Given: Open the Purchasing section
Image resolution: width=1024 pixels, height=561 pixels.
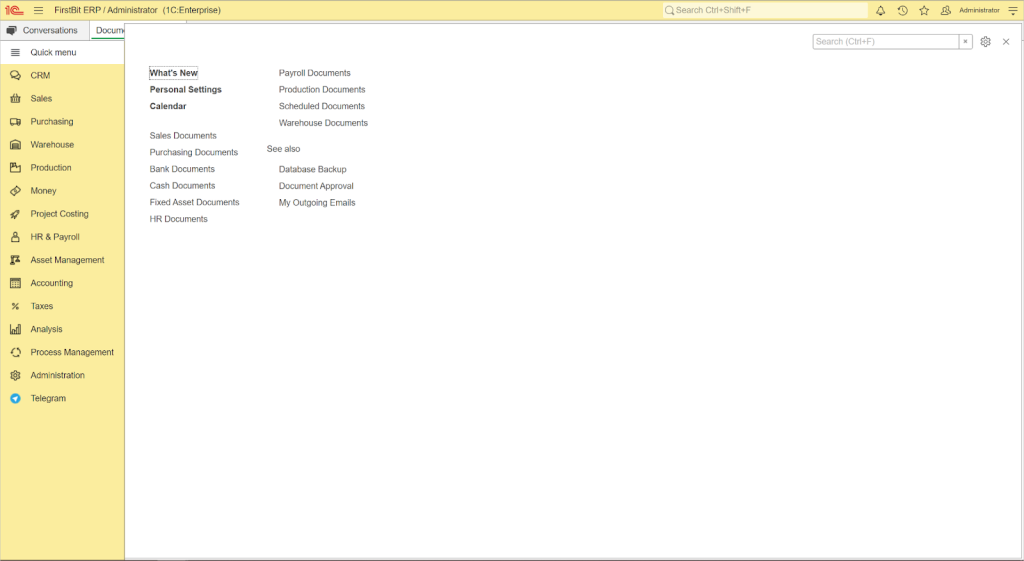Looking at the screenshot, I should tap(62, 121).
